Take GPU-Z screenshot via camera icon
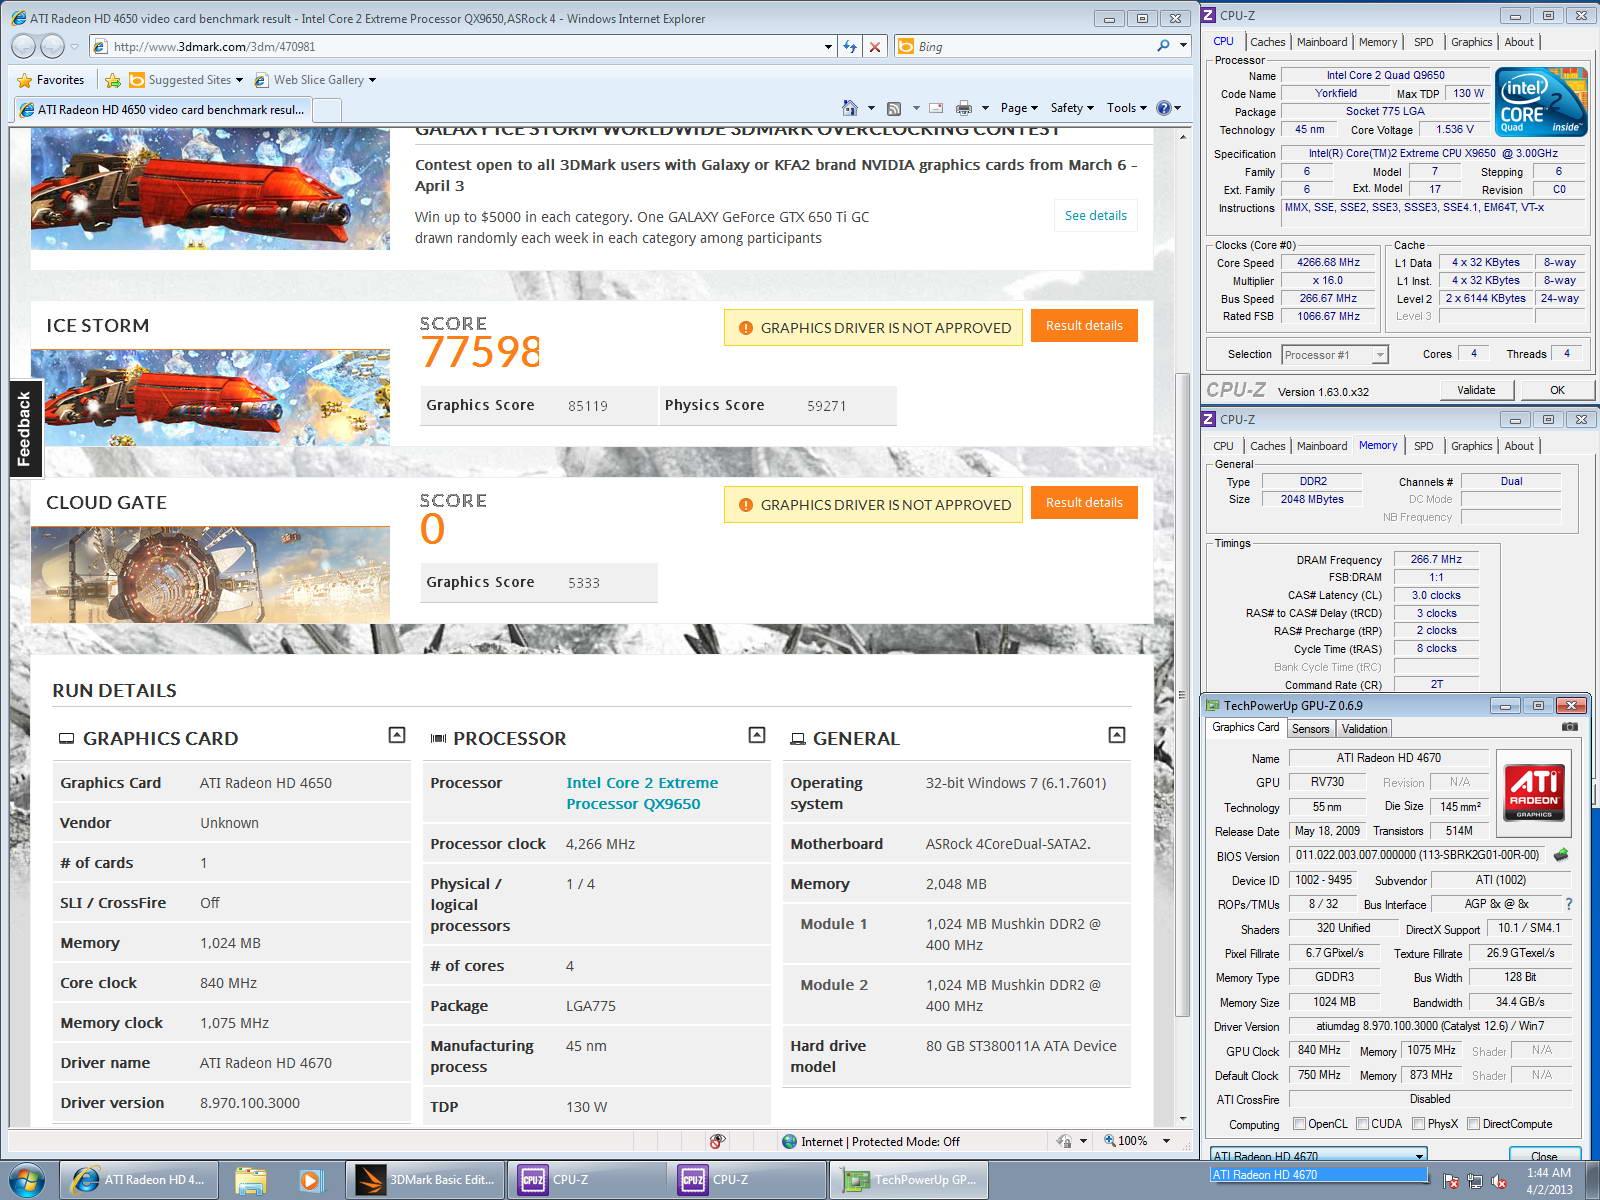The height and width of the screenshot is (1200, 1600). (x=1570, y=727)
